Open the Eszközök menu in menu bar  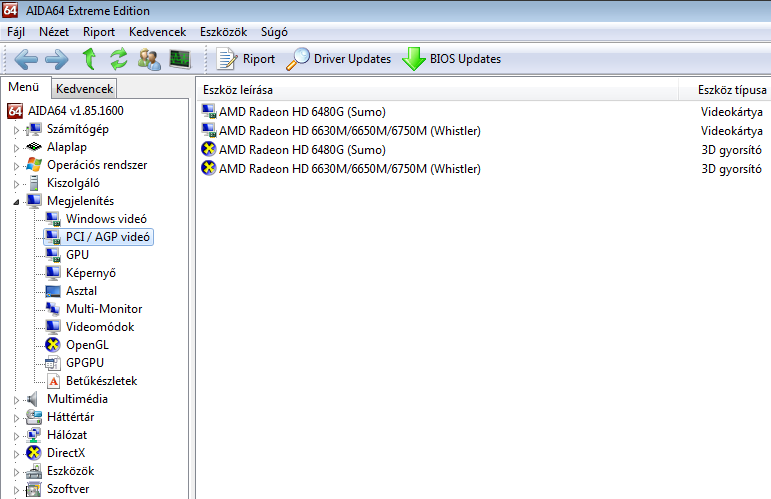click(x=223, y=32)
